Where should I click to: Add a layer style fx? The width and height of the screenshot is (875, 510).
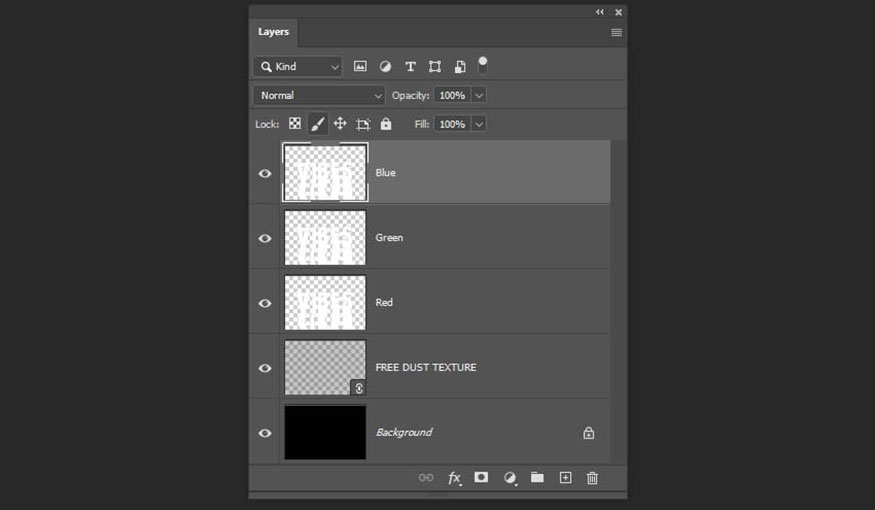pyautogui.click(x=455, y=478)
